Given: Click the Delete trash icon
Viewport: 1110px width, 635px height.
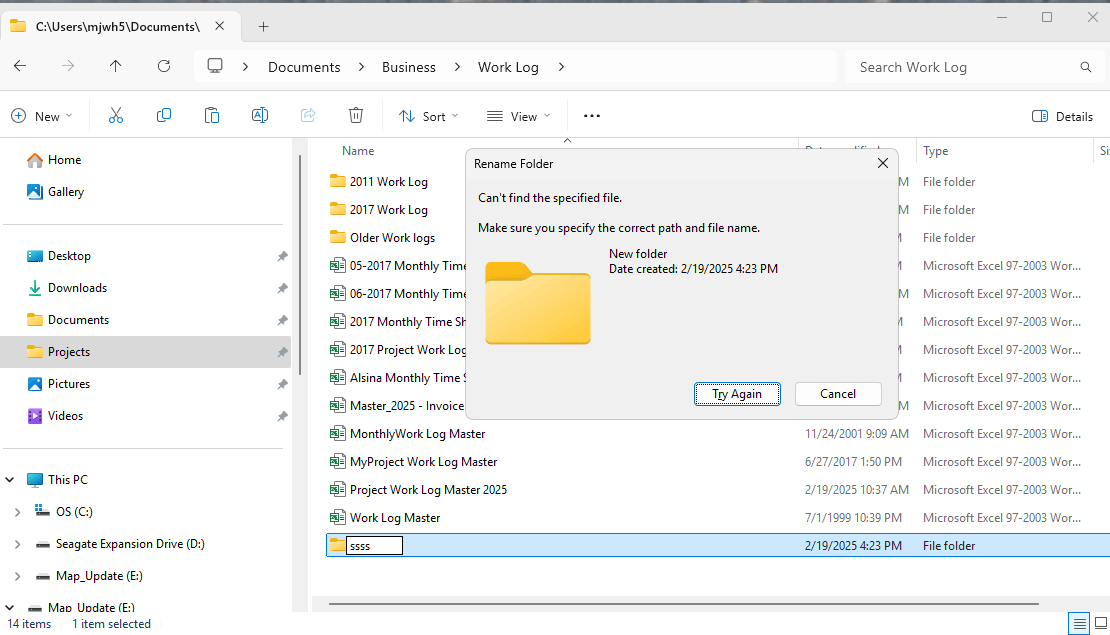Looking at the screenshot, I should (356, 115).
